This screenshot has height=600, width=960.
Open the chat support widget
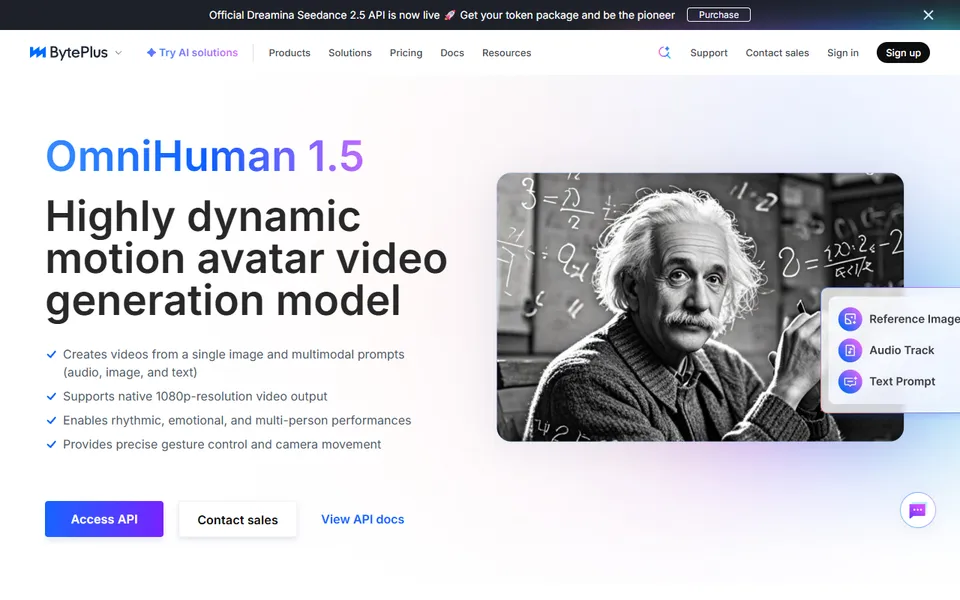pyautogui.click(x=918, y=510)
